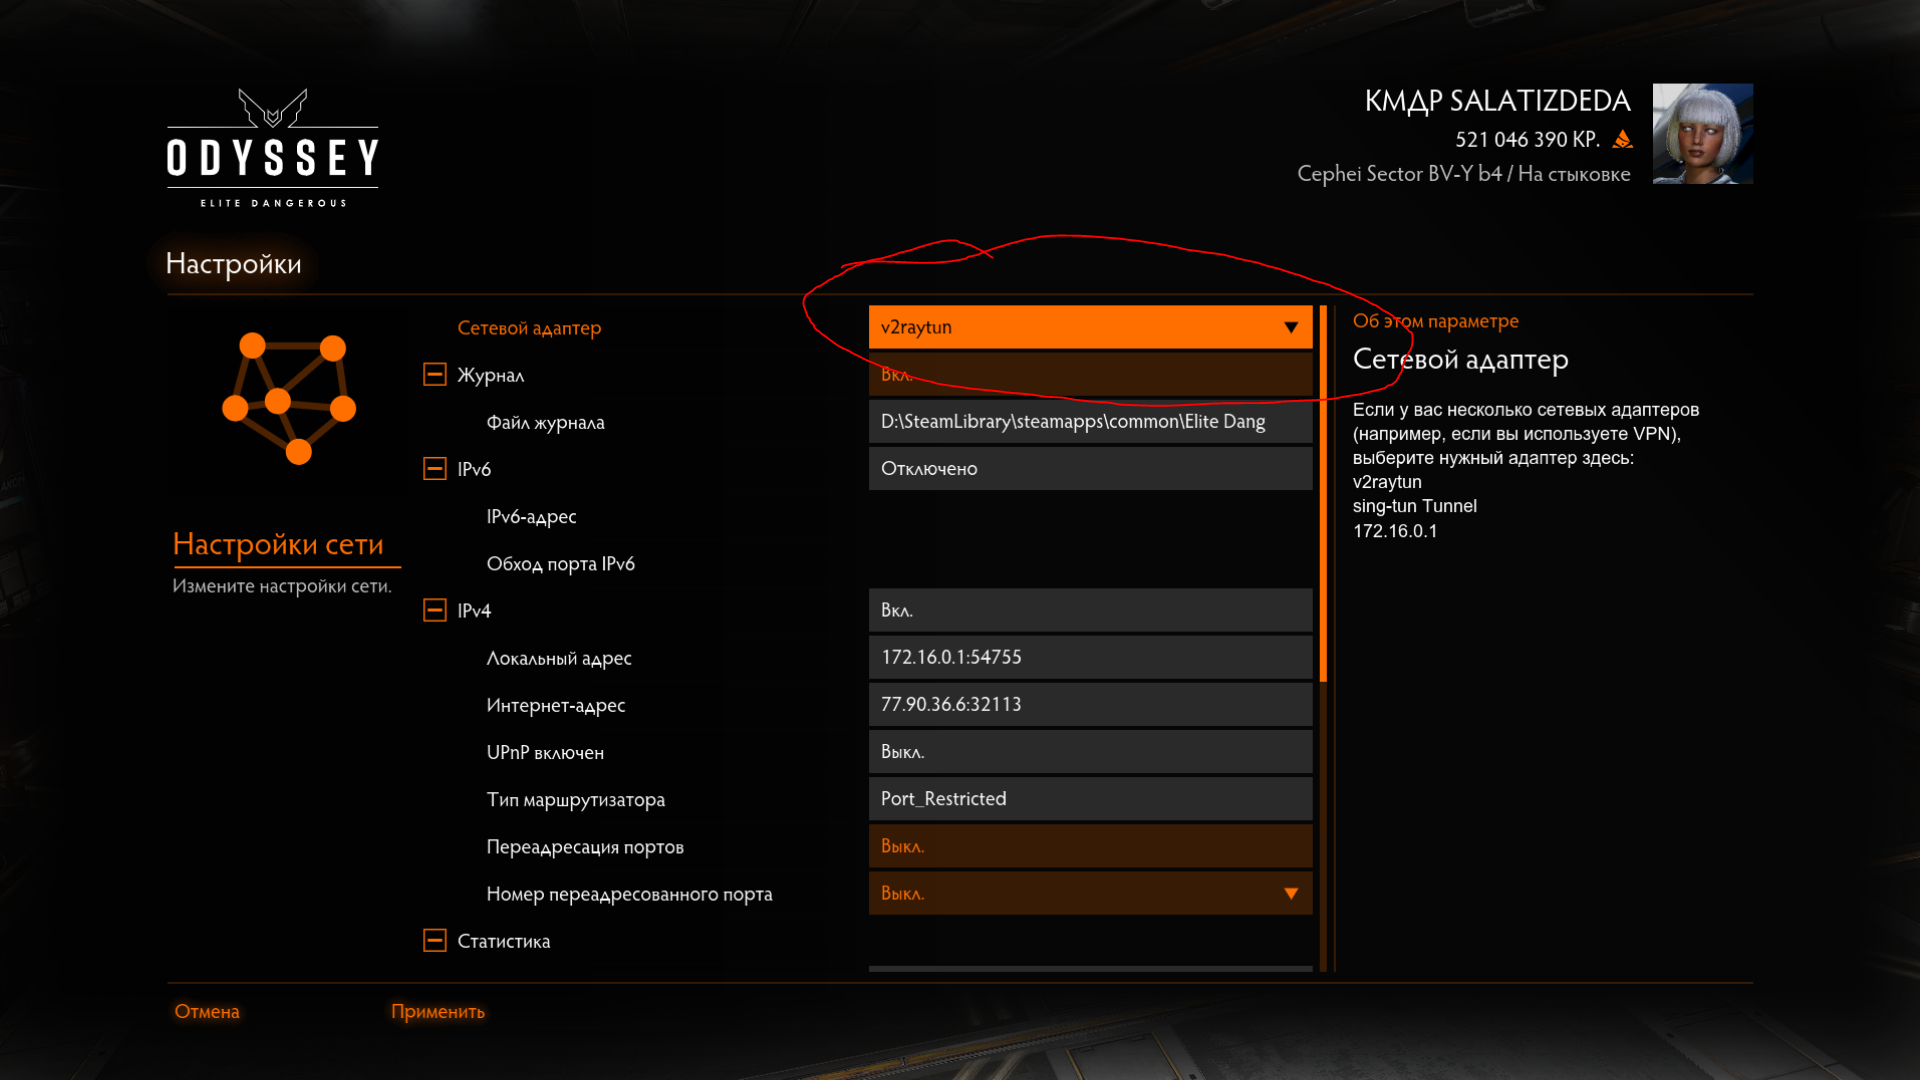The image size is (1920, 1080).
Task: Open the Номер переадресованного порта dropdown
Action: pos(1090,893)
